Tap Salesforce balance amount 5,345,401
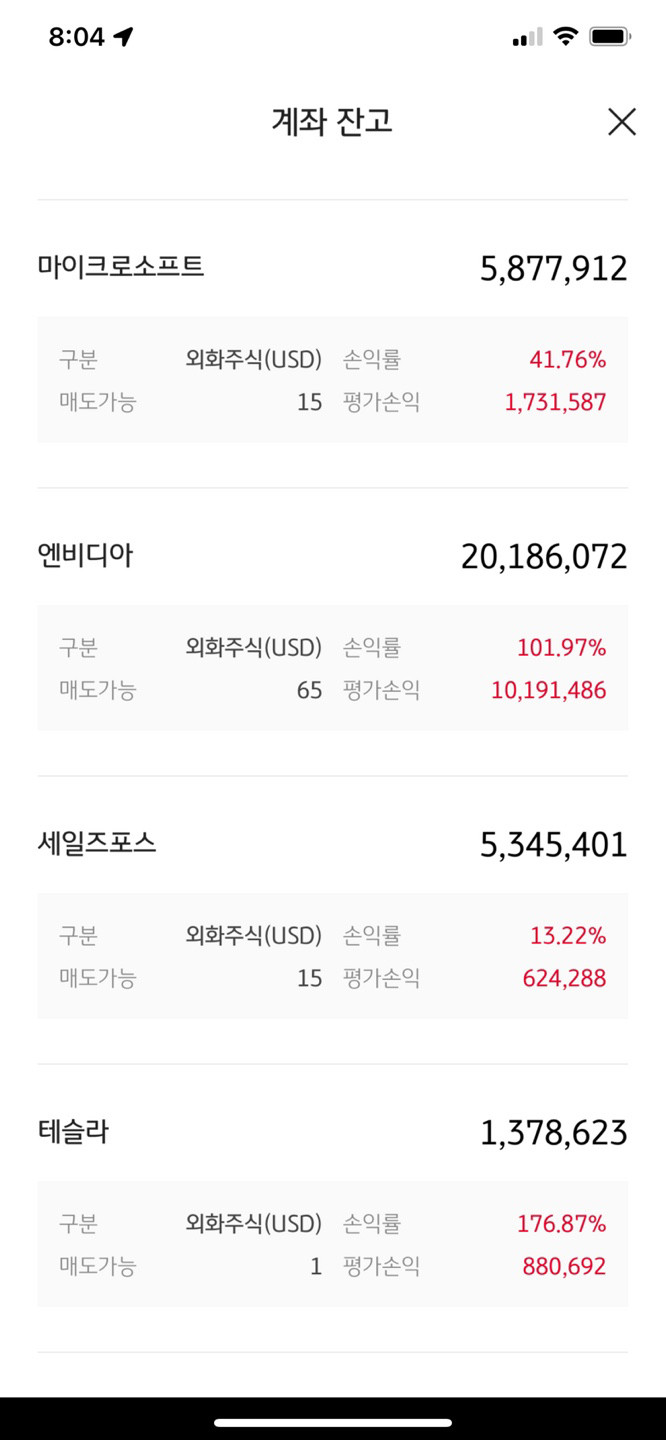Image resolution: width=666 pixels, height=1440 pixels. click(x=554, y=844)
